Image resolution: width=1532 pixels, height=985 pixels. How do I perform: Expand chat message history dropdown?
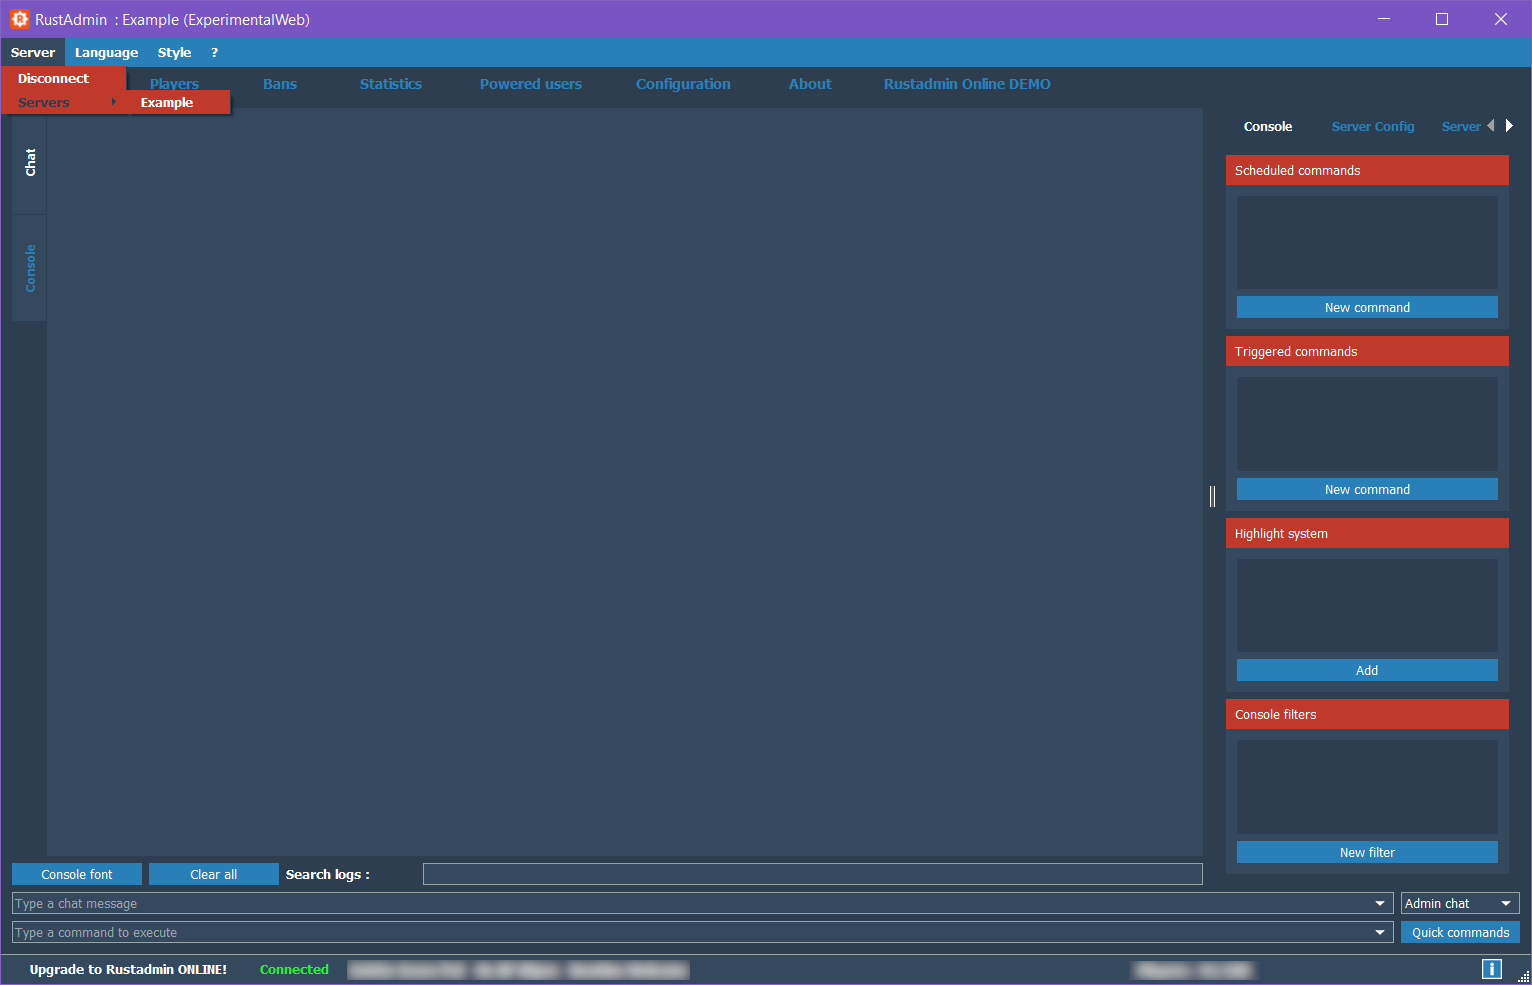click(x=1380, y=904)
